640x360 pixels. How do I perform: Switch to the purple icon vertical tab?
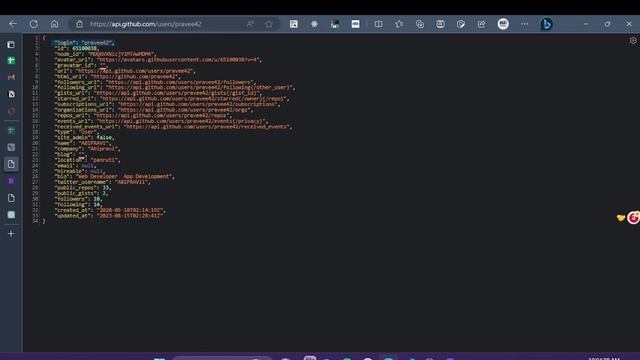point(11,181)
